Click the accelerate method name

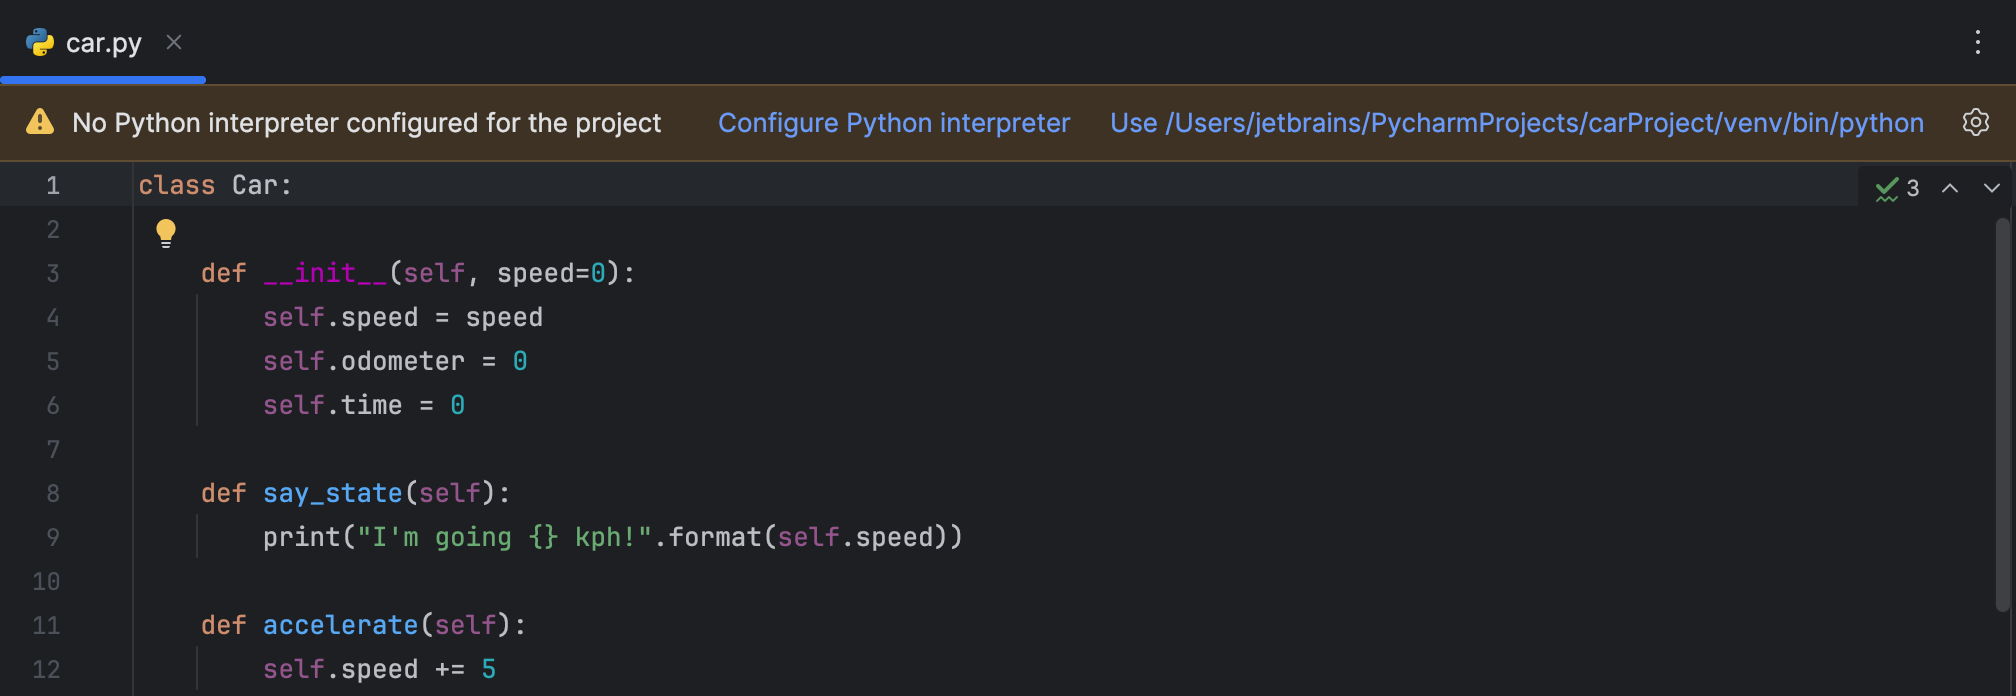tap(340, 626)
